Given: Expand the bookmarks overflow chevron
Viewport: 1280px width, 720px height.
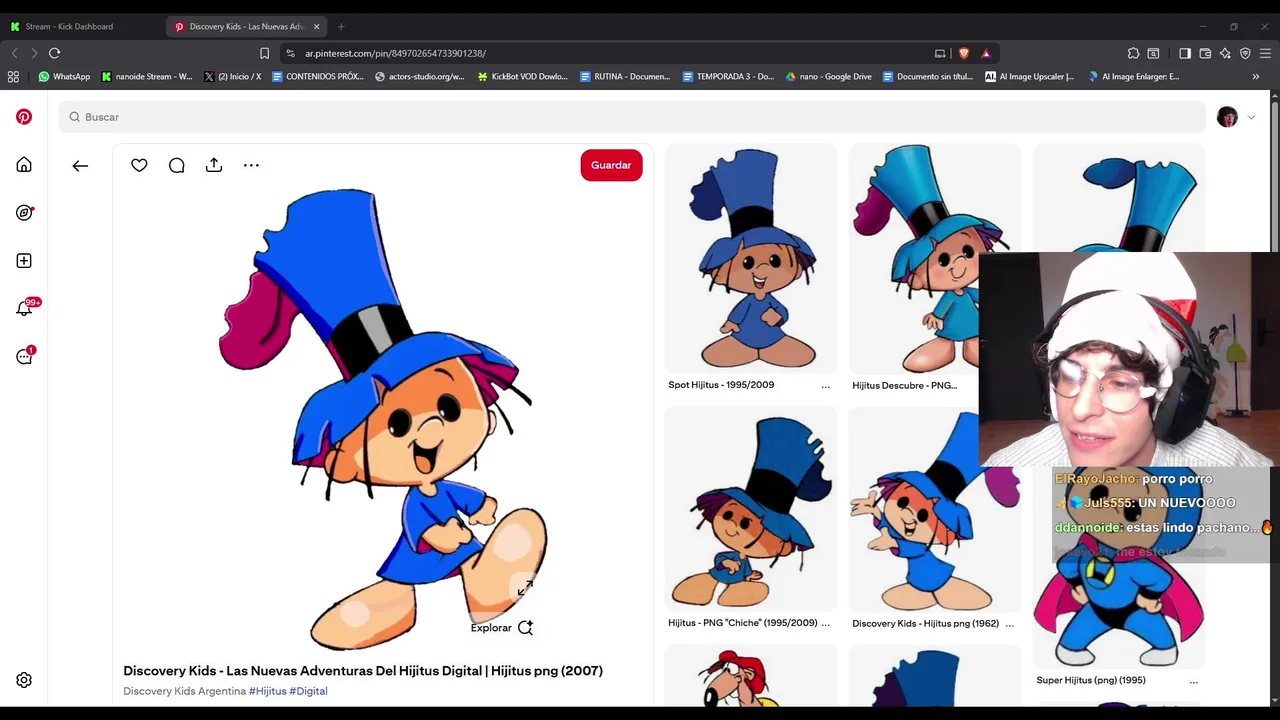Looking at the screenshot, I should 1256,76.
